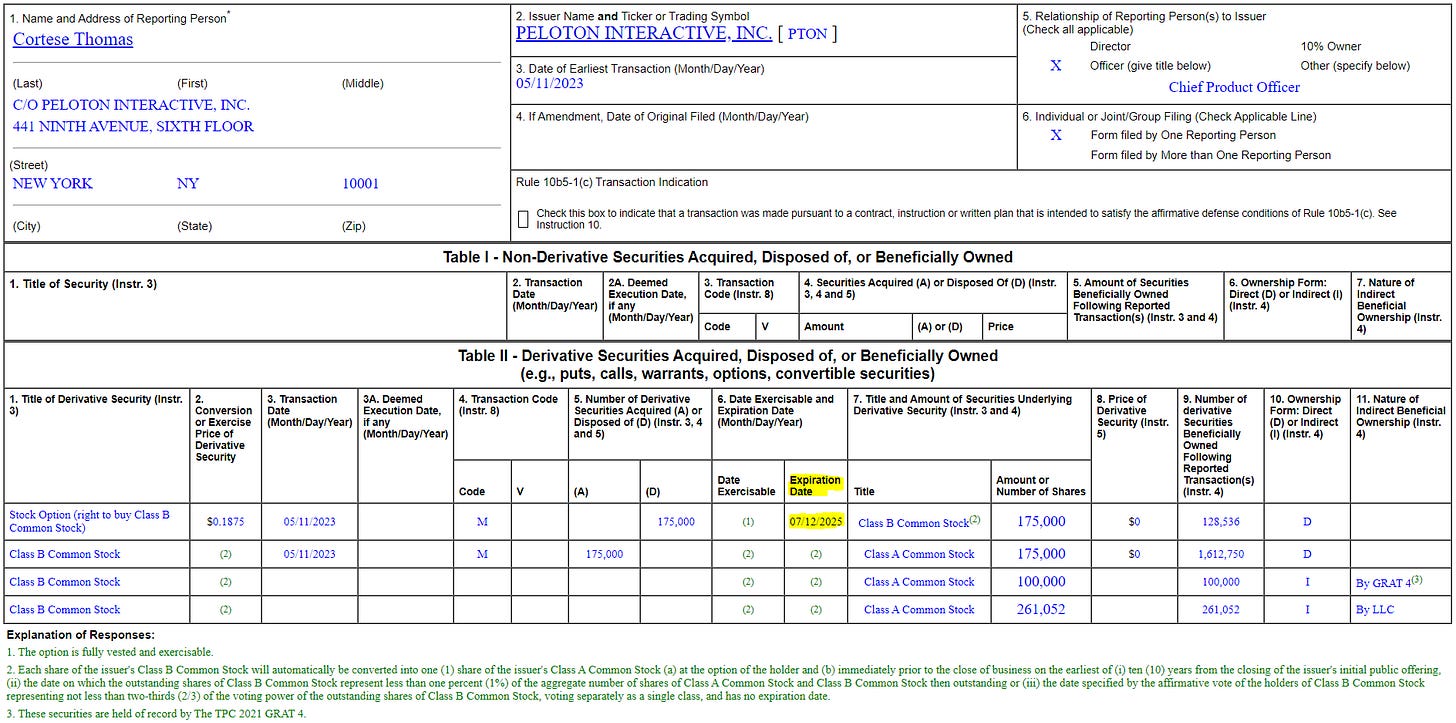The width and height of the screenshot is (1456, 723).
Task: Click 100,000 in the Amount or Number of Shares column
Action: coord(1041,581)
